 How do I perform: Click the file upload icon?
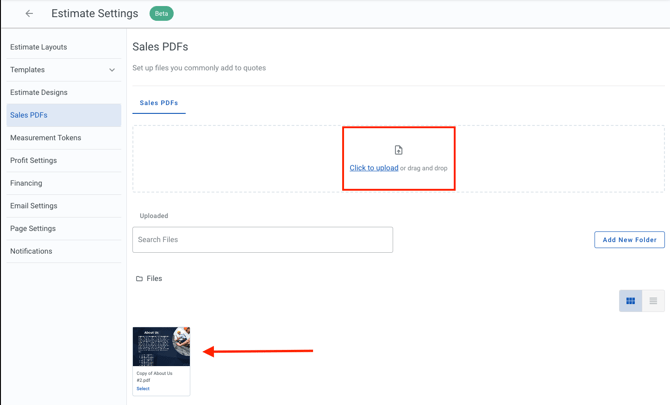click(x=398, y=150)
